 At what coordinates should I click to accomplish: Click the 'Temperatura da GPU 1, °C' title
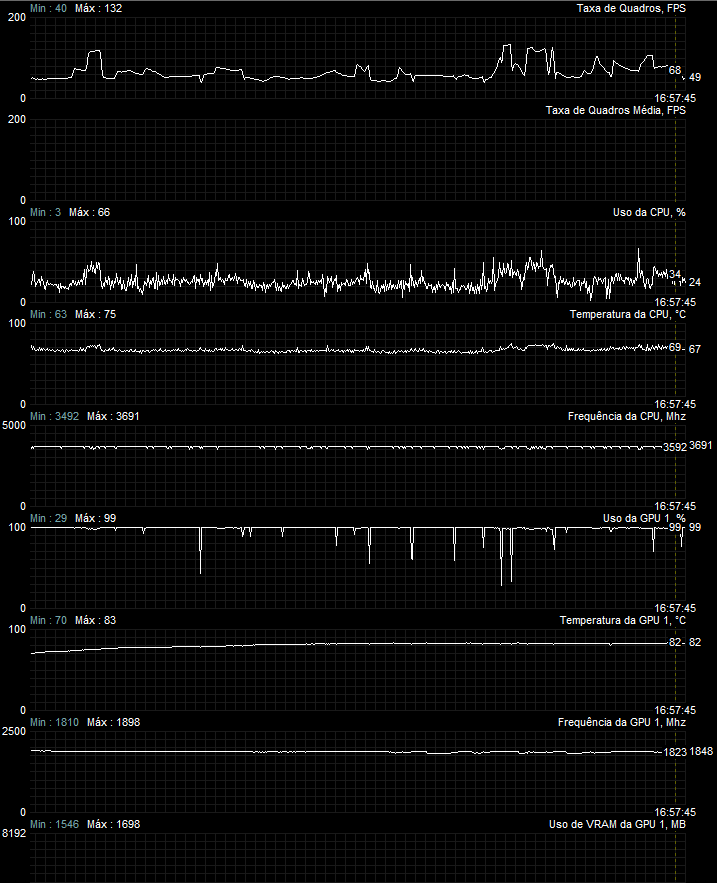(x=622, y=620)
